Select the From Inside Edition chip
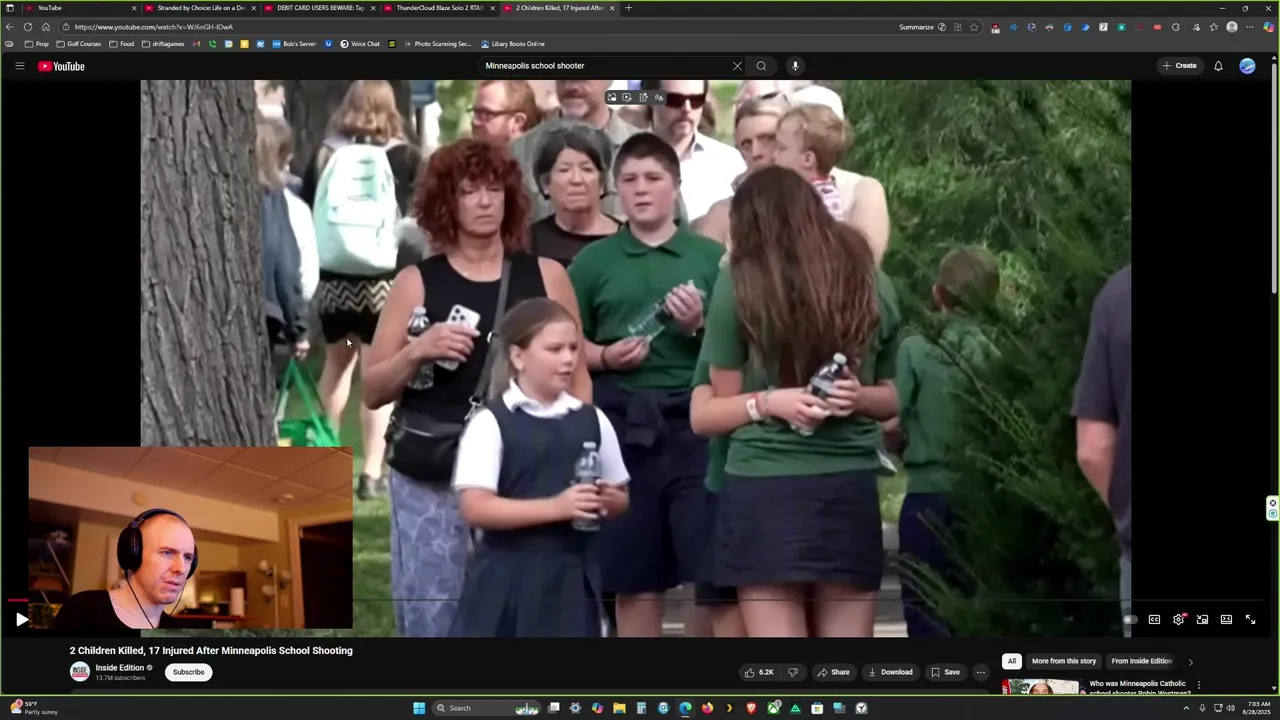This screenshot has height=720, width=1280. [x=1141, y=661]
